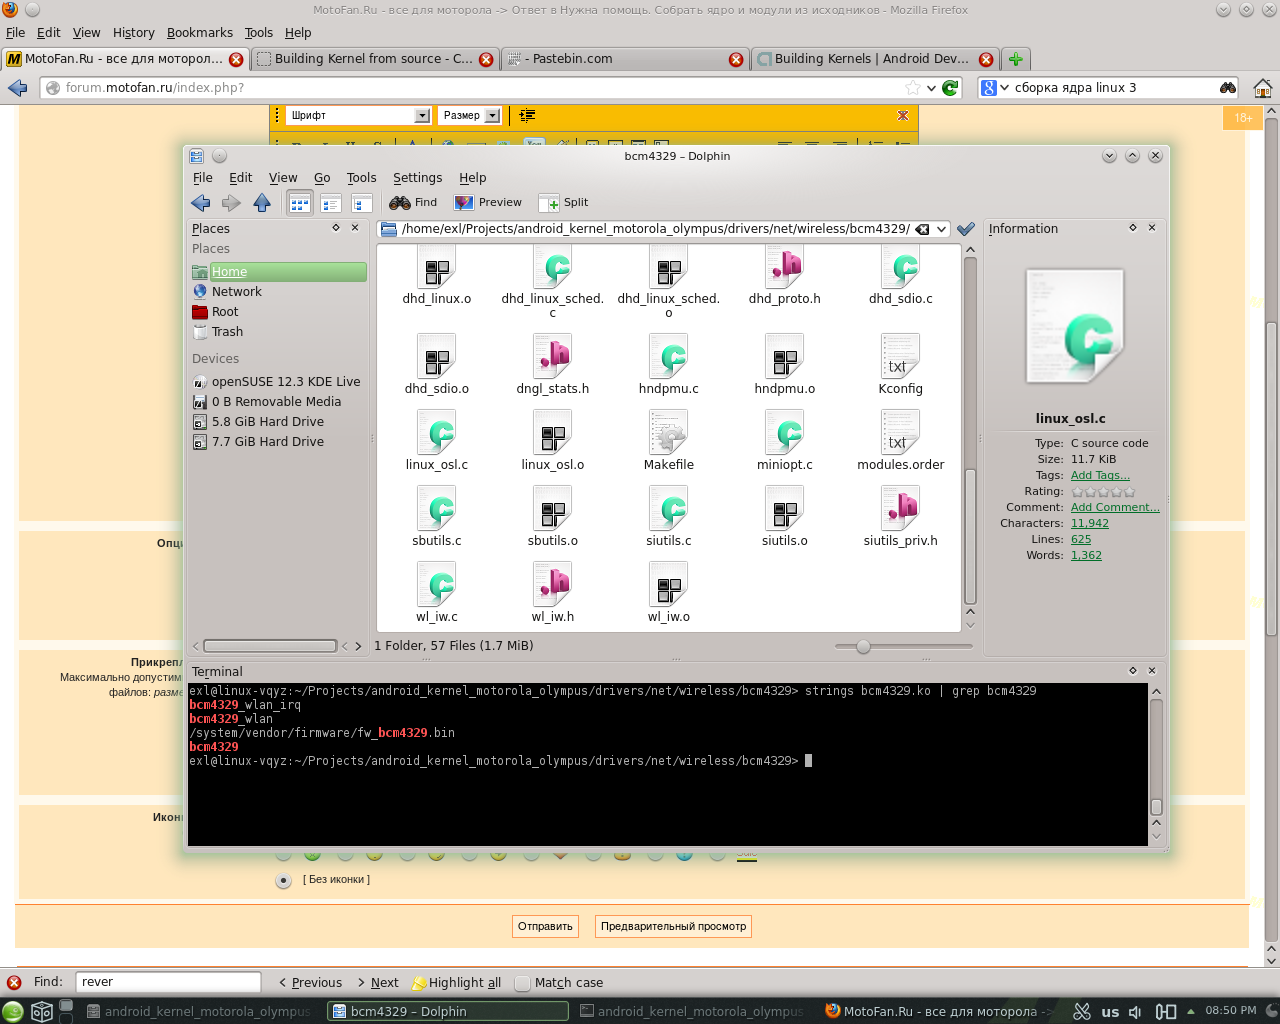The image size is (1280, 1024).
Task: Open new Firefox tab with plus
Action: pos(1015,59)
